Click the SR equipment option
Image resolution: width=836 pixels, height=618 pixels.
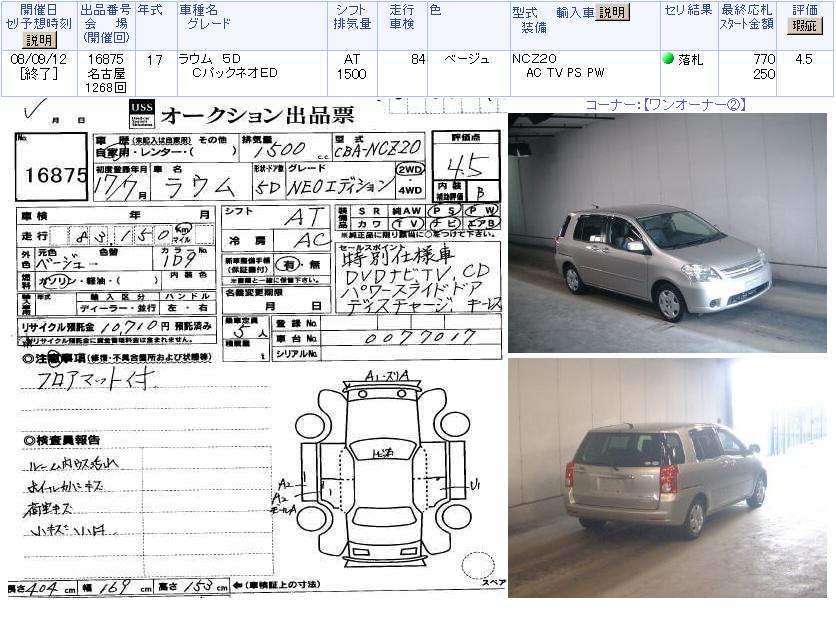point(369,211)
